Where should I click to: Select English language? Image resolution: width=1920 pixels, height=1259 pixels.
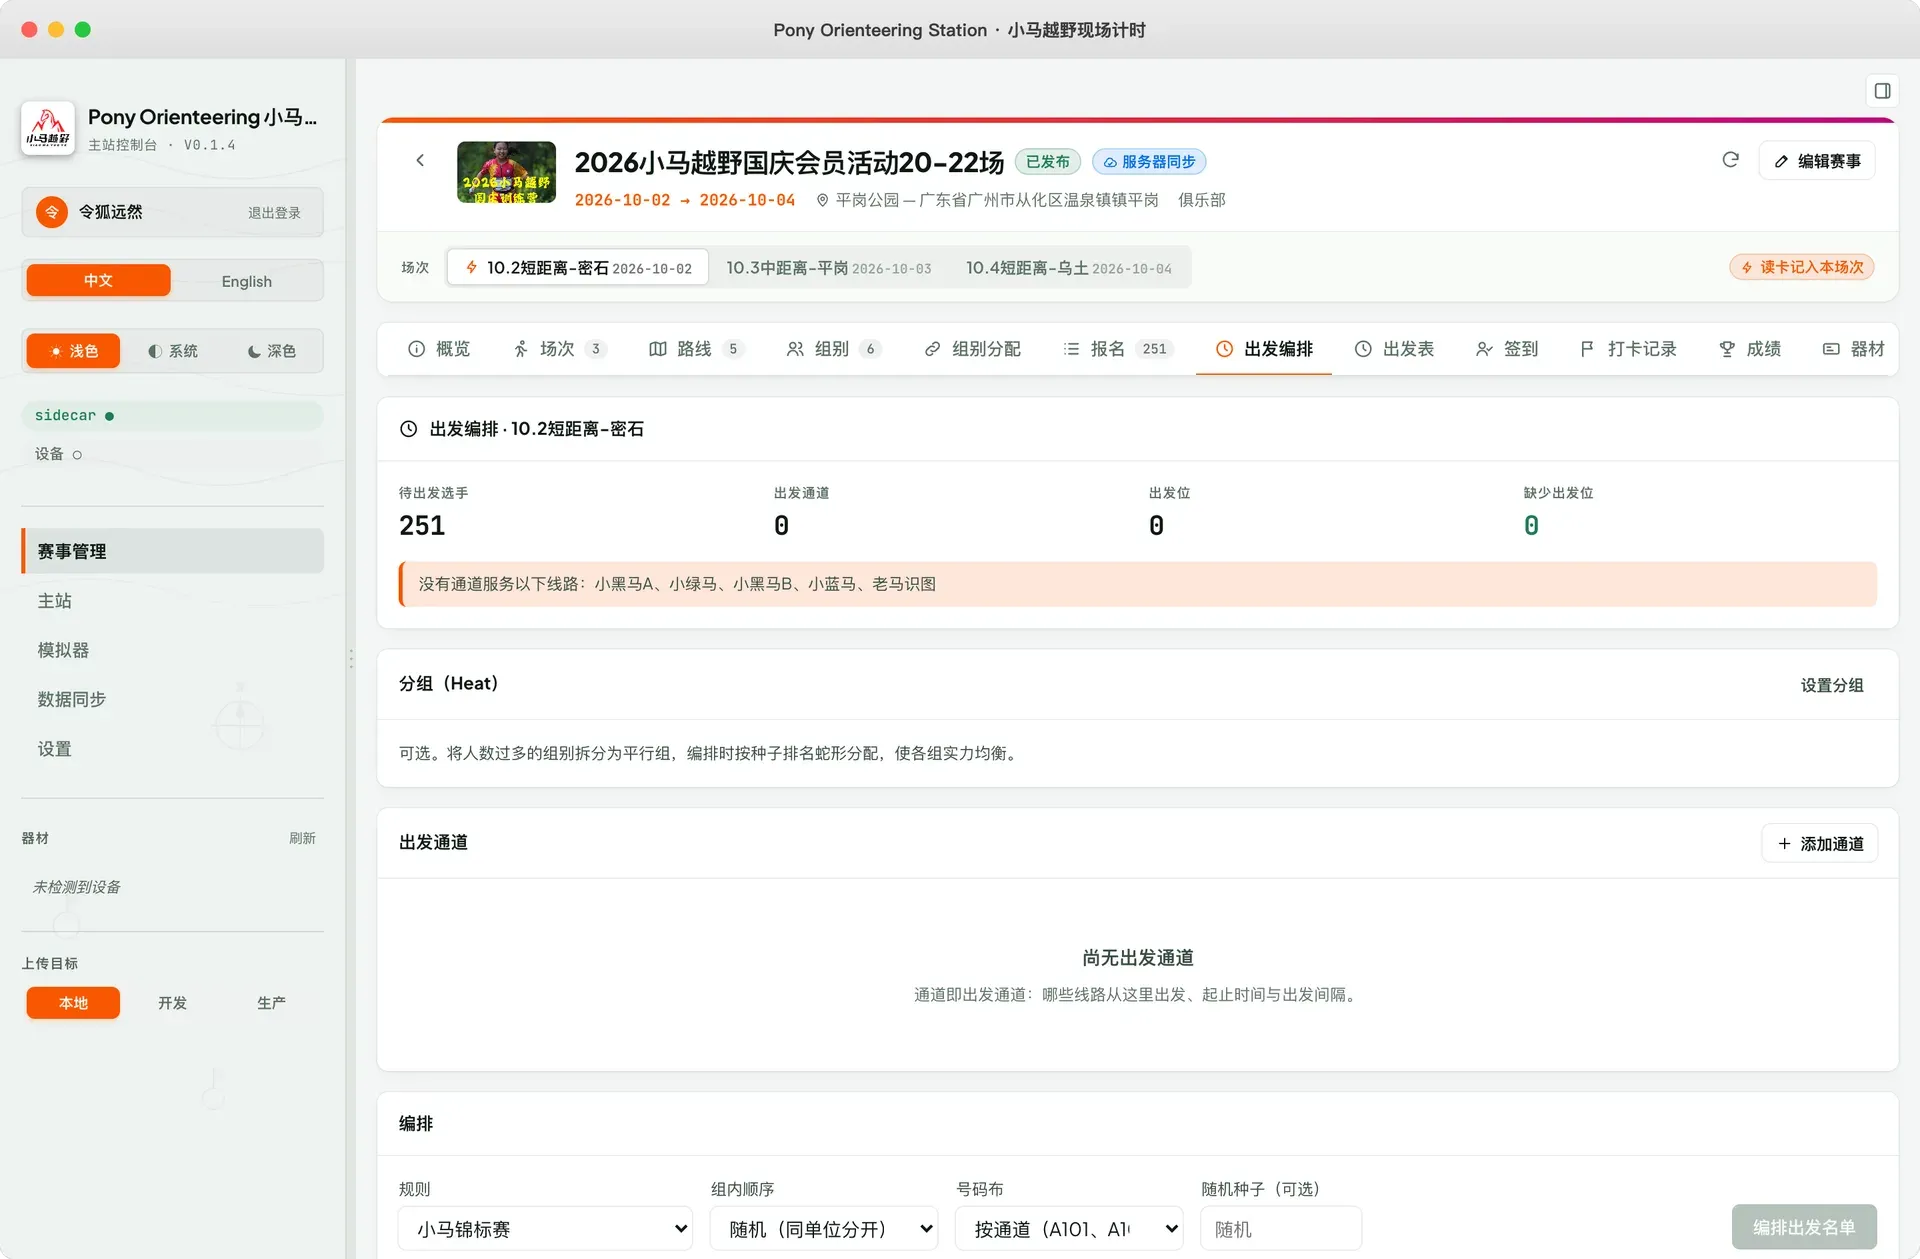coord(246,281)
